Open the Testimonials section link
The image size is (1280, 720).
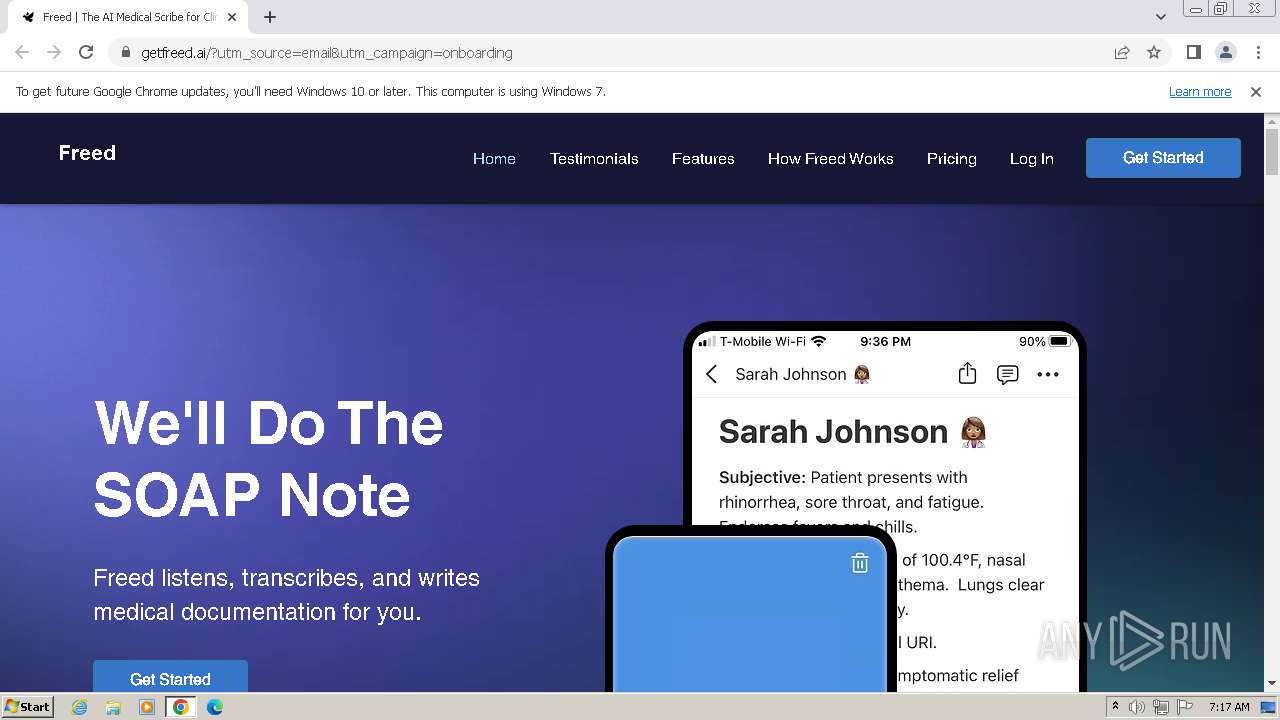pos(594,158)
